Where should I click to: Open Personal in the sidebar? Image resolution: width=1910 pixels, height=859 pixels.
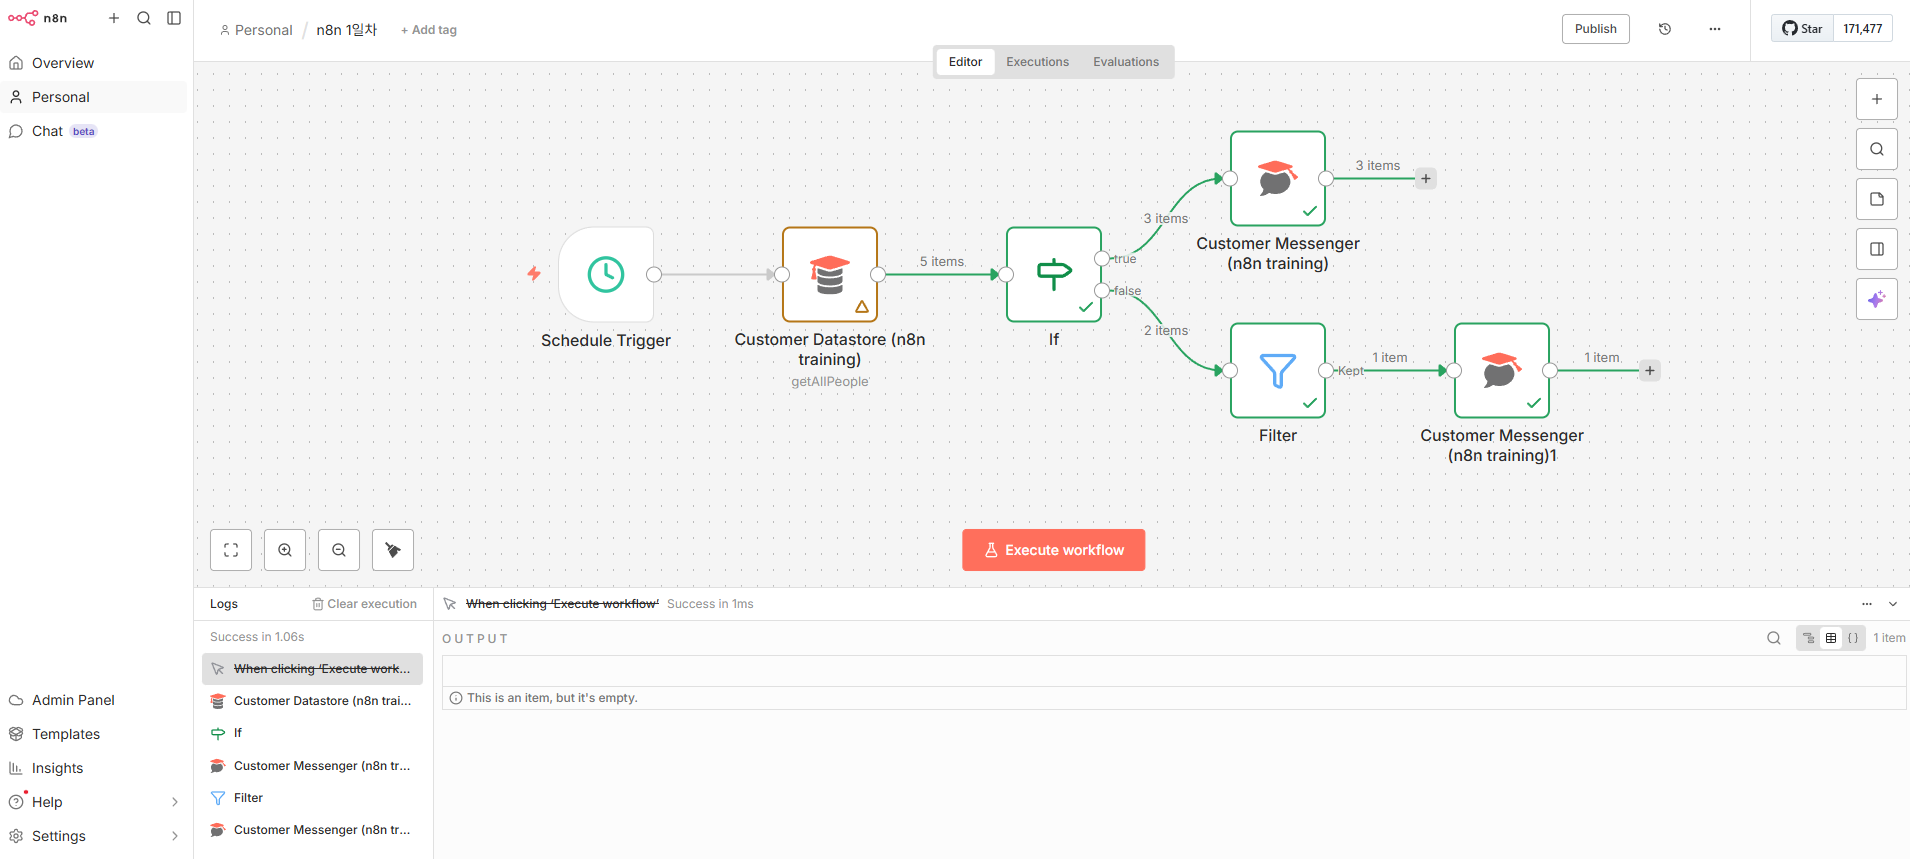click(x=94, y=97)
